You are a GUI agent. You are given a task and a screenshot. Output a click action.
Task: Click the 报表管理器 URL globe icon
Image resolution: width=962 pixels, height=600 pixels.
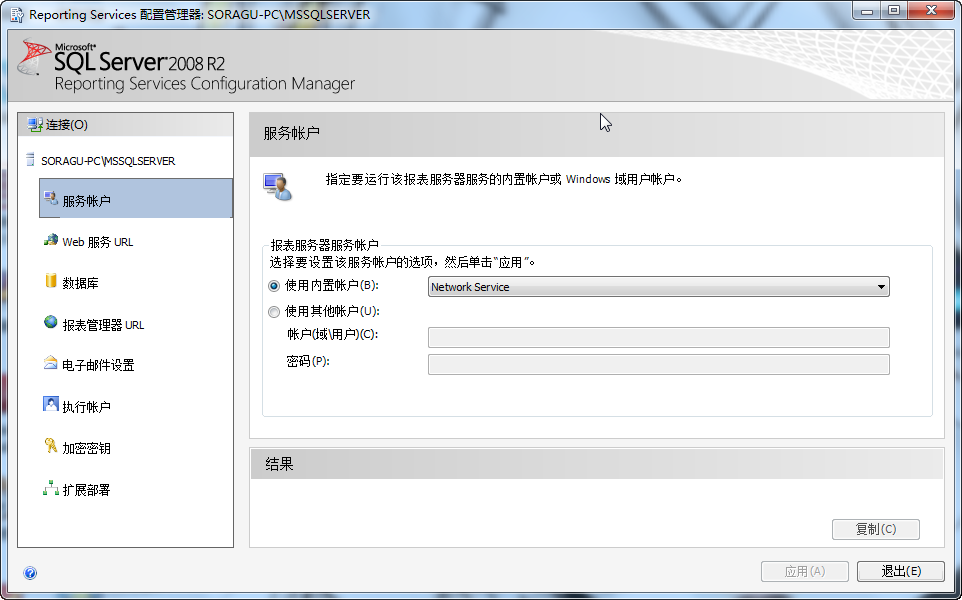[x=50, y=322]
